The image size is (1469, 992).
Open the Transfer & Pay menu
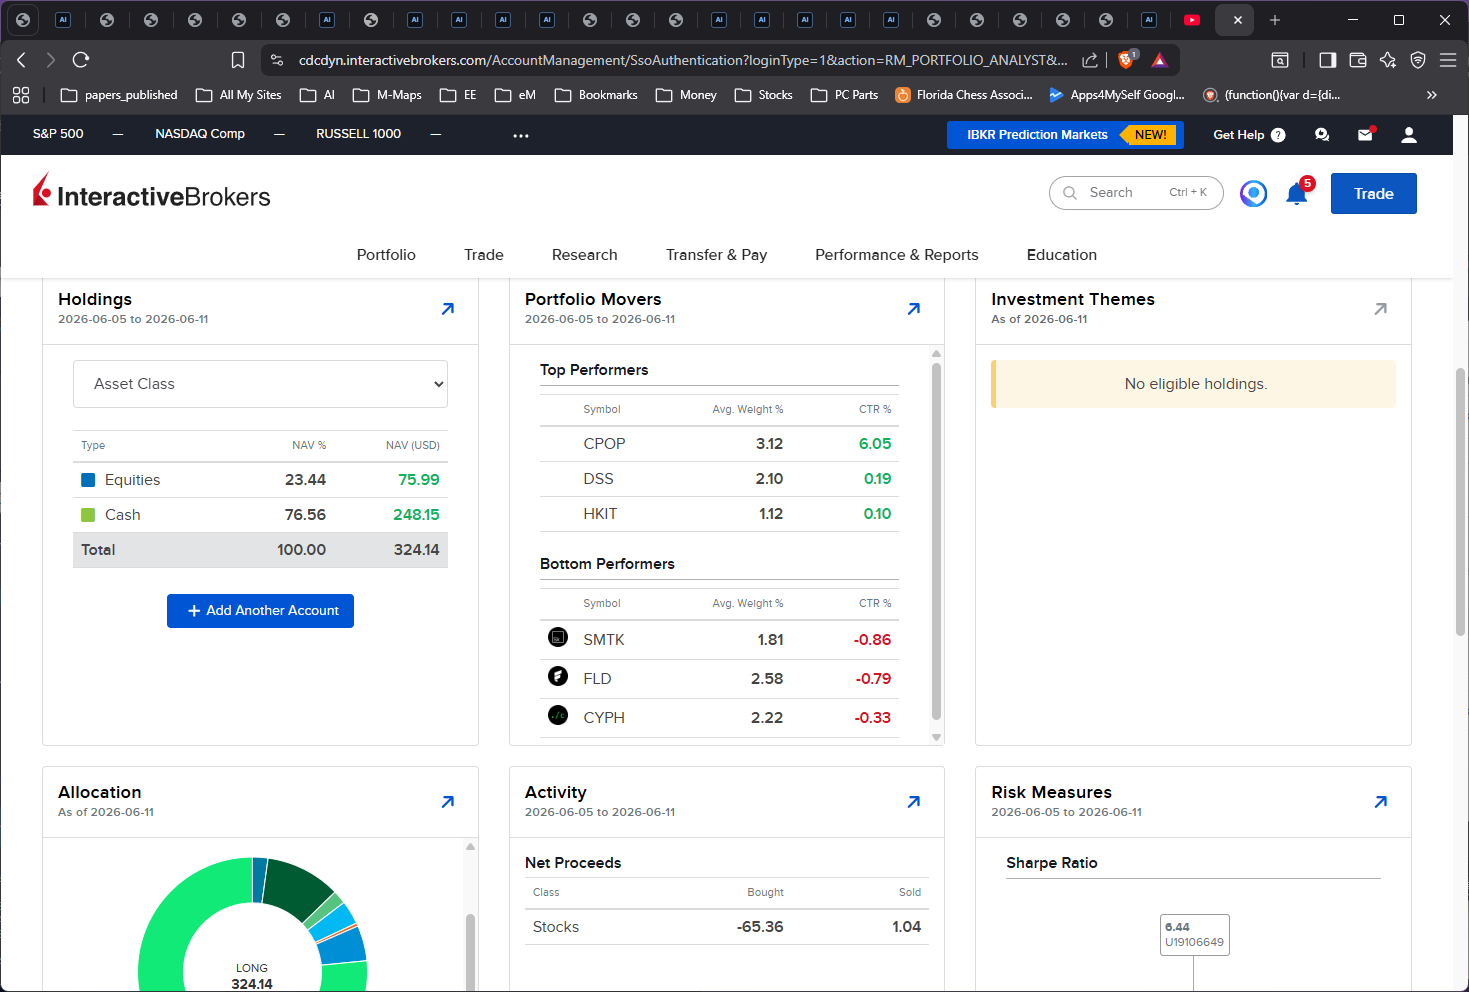717,255
